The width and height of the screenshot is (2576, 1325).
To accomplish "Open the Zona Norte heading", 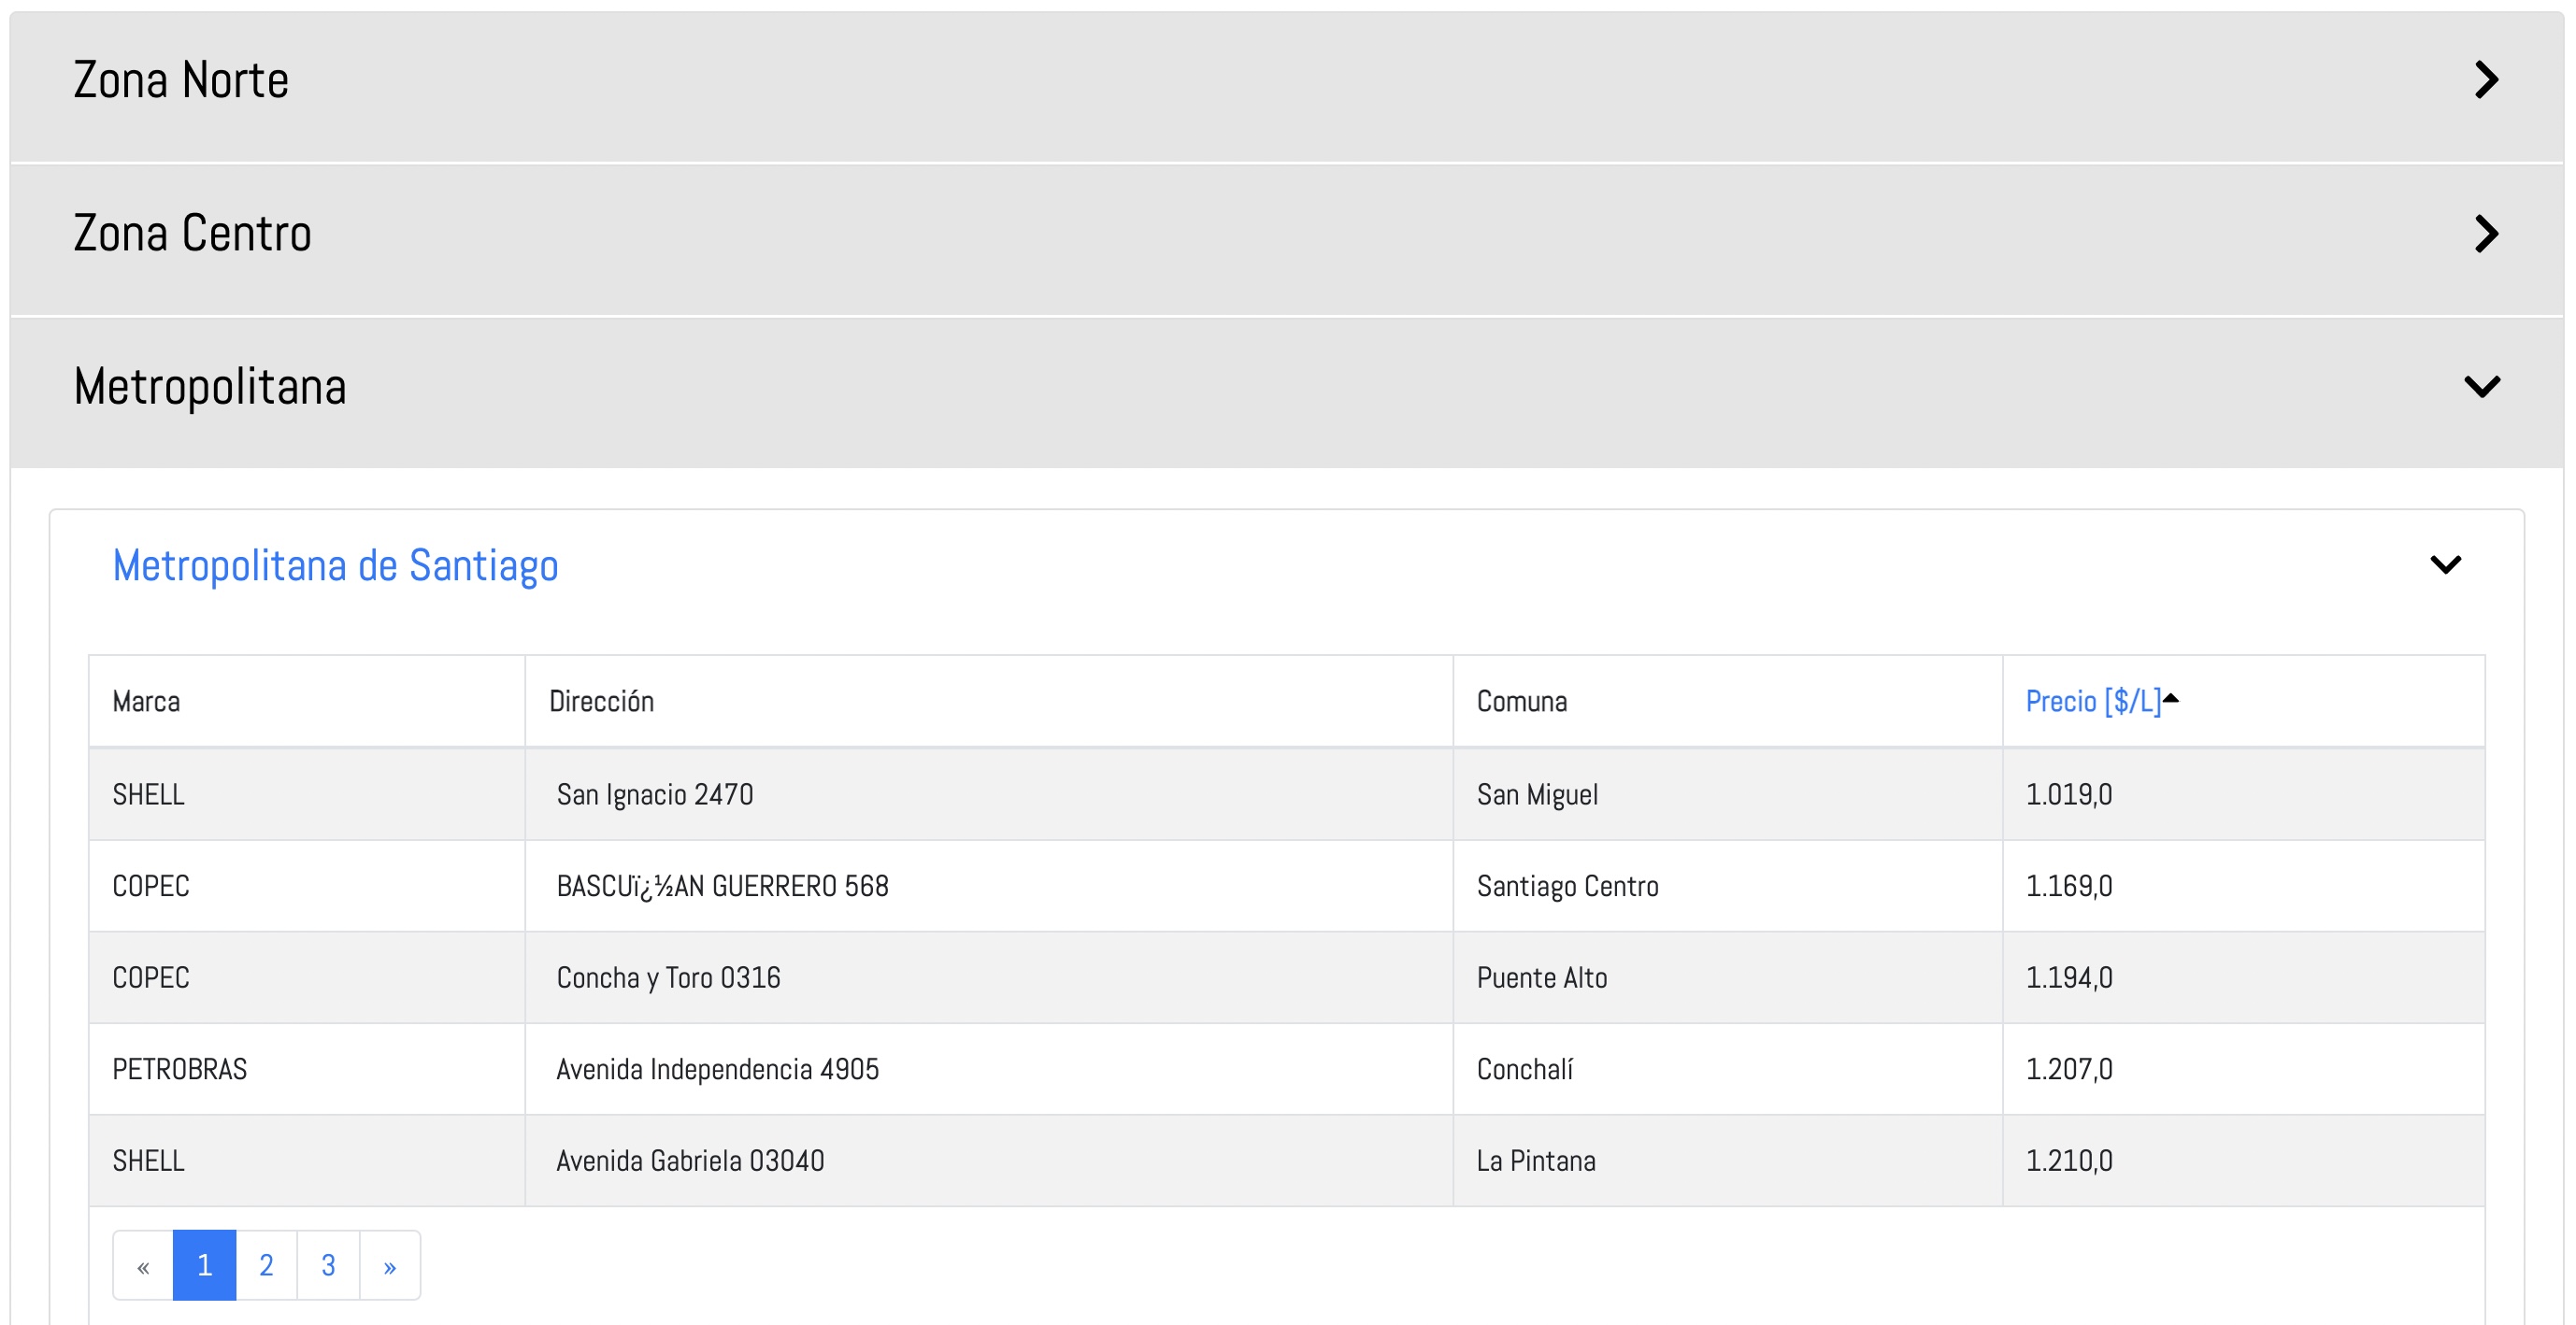I will (x=181, y=80).
